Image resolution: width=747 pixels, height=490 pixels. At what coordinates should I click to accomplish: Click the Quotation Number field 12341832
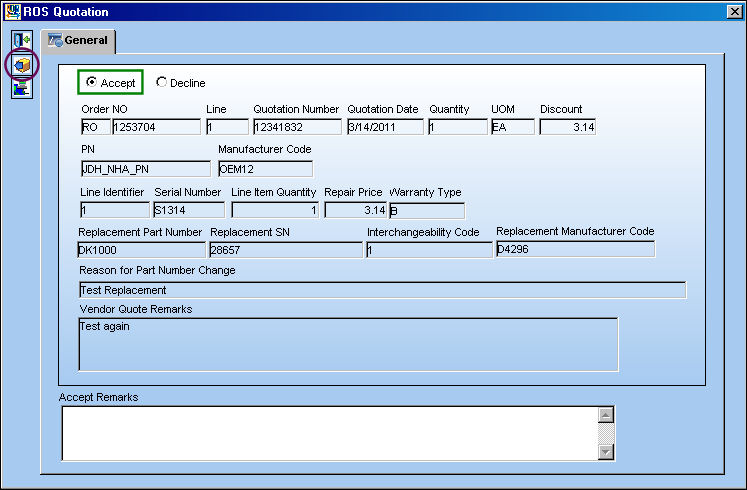[297, 127]
